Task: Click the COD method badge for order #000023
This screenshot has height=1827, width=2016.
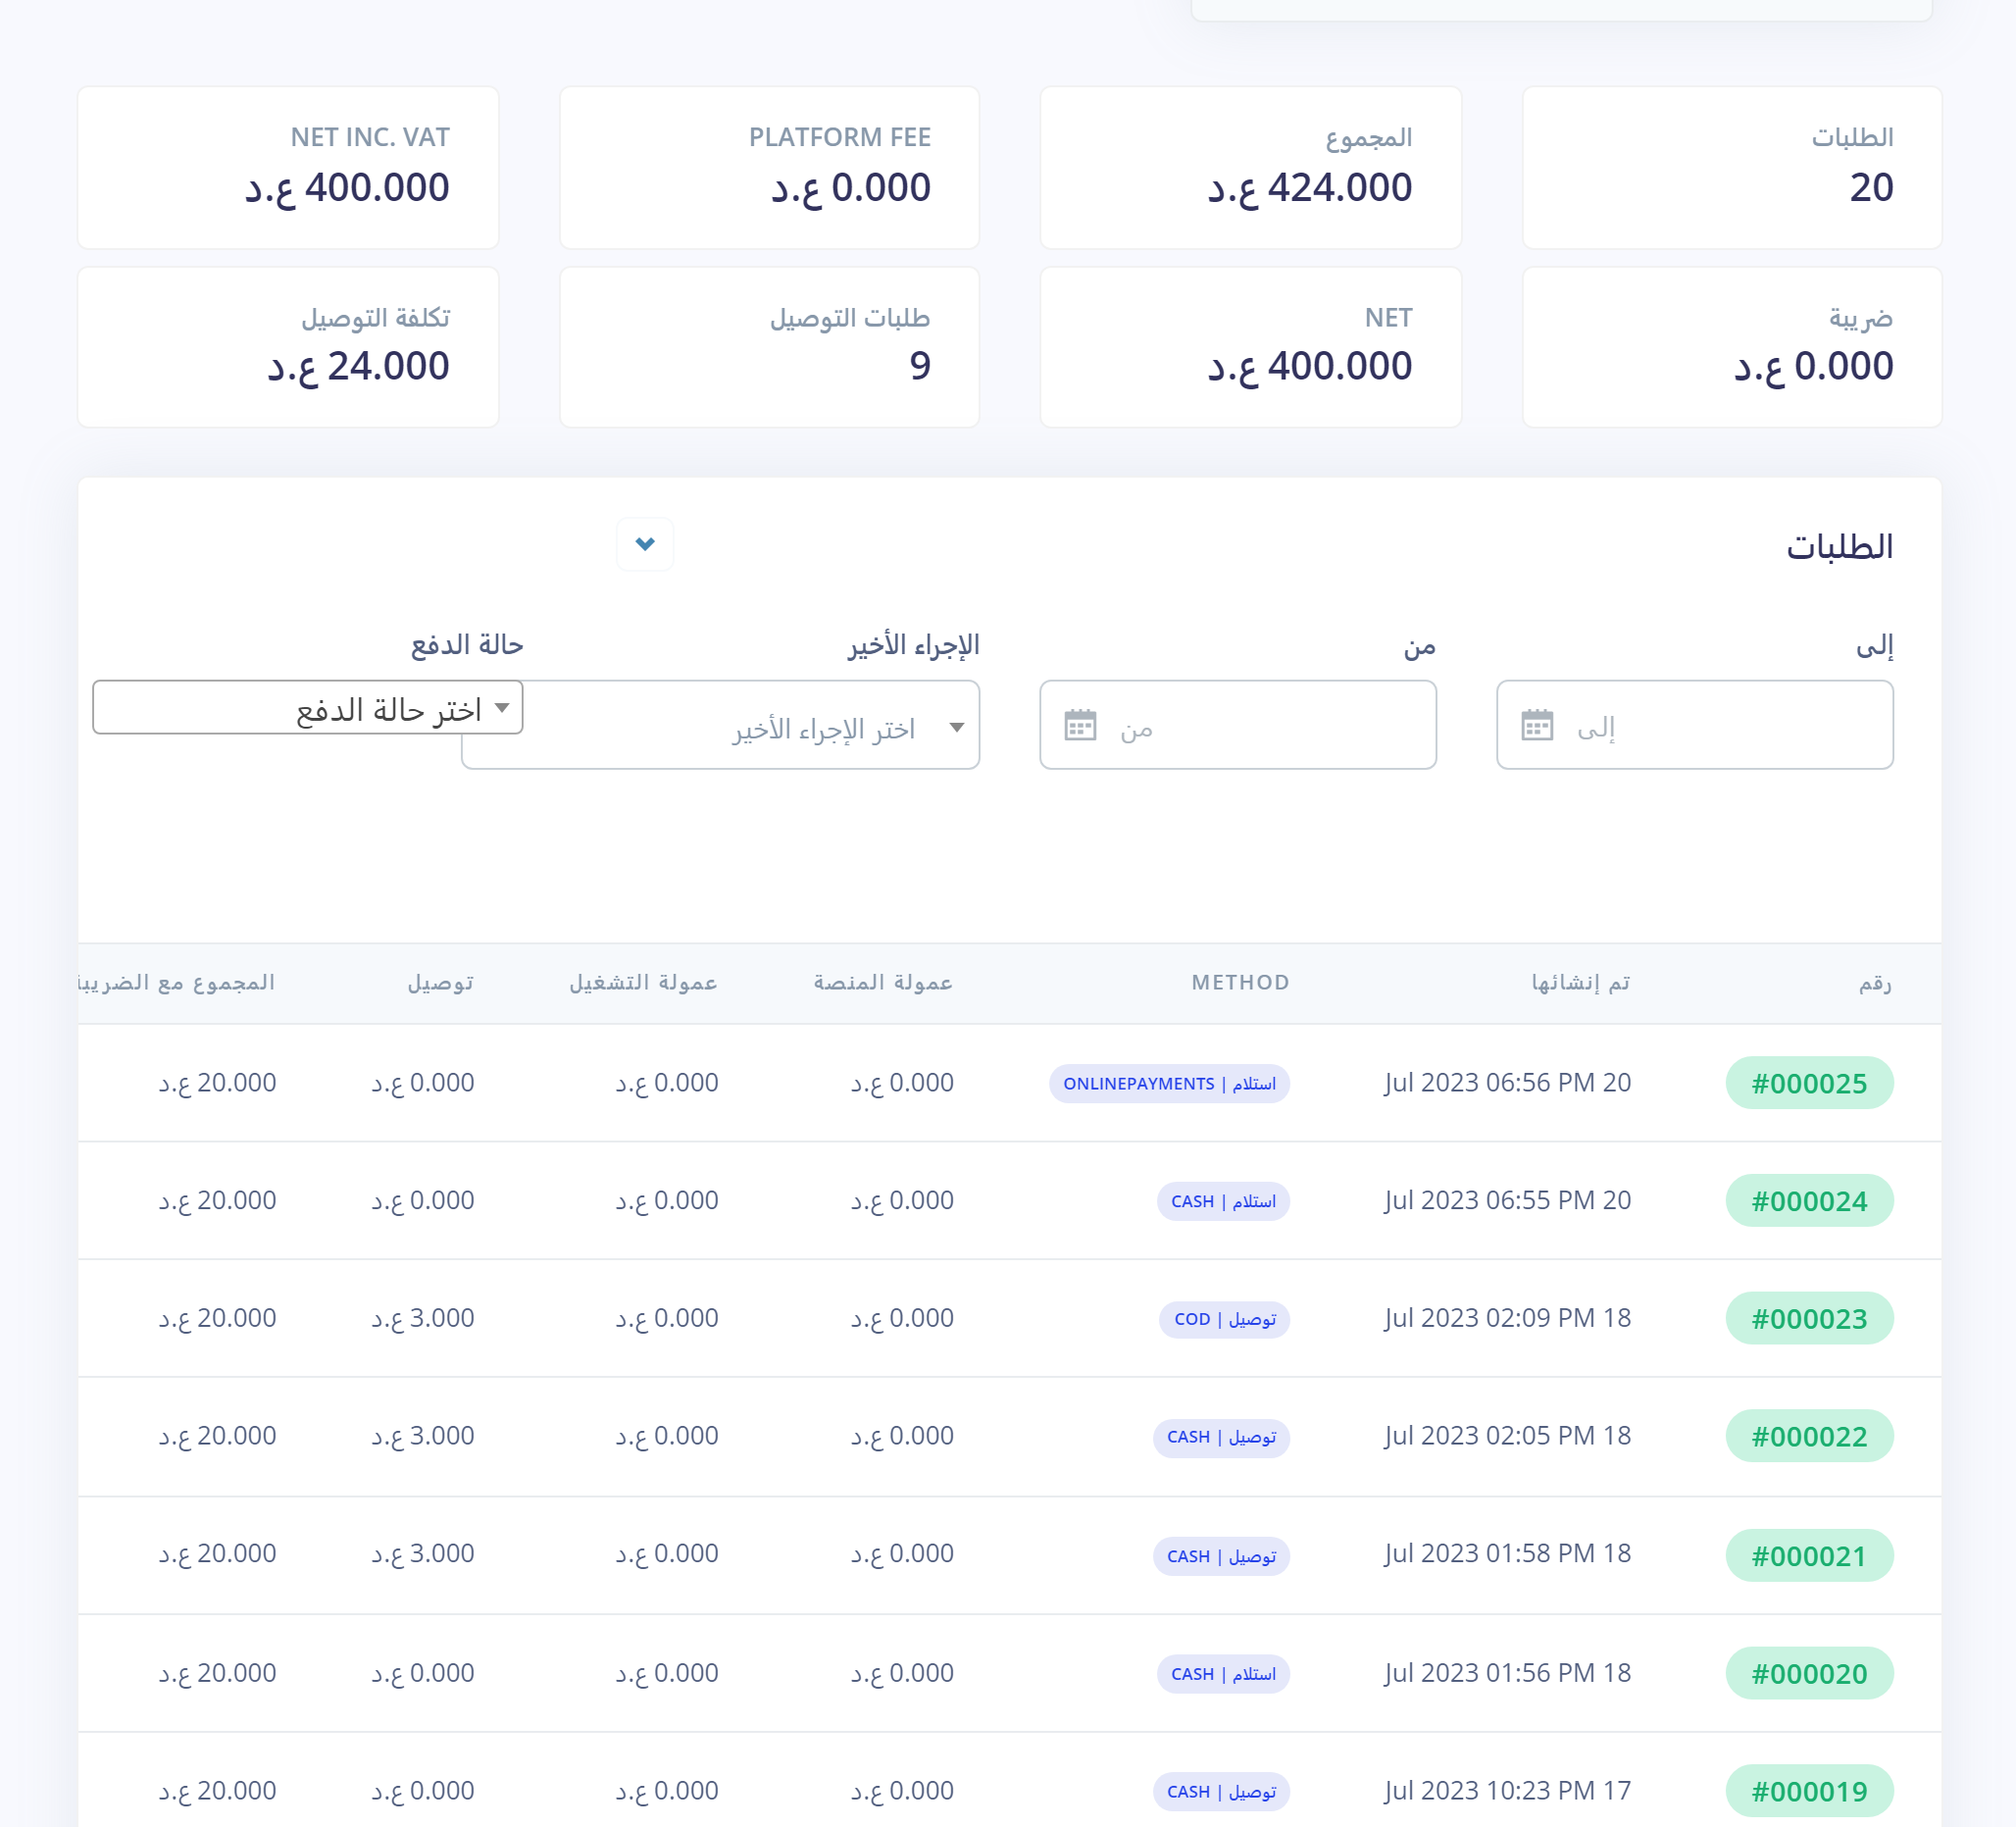Action: click(x=1224, y=1319)
